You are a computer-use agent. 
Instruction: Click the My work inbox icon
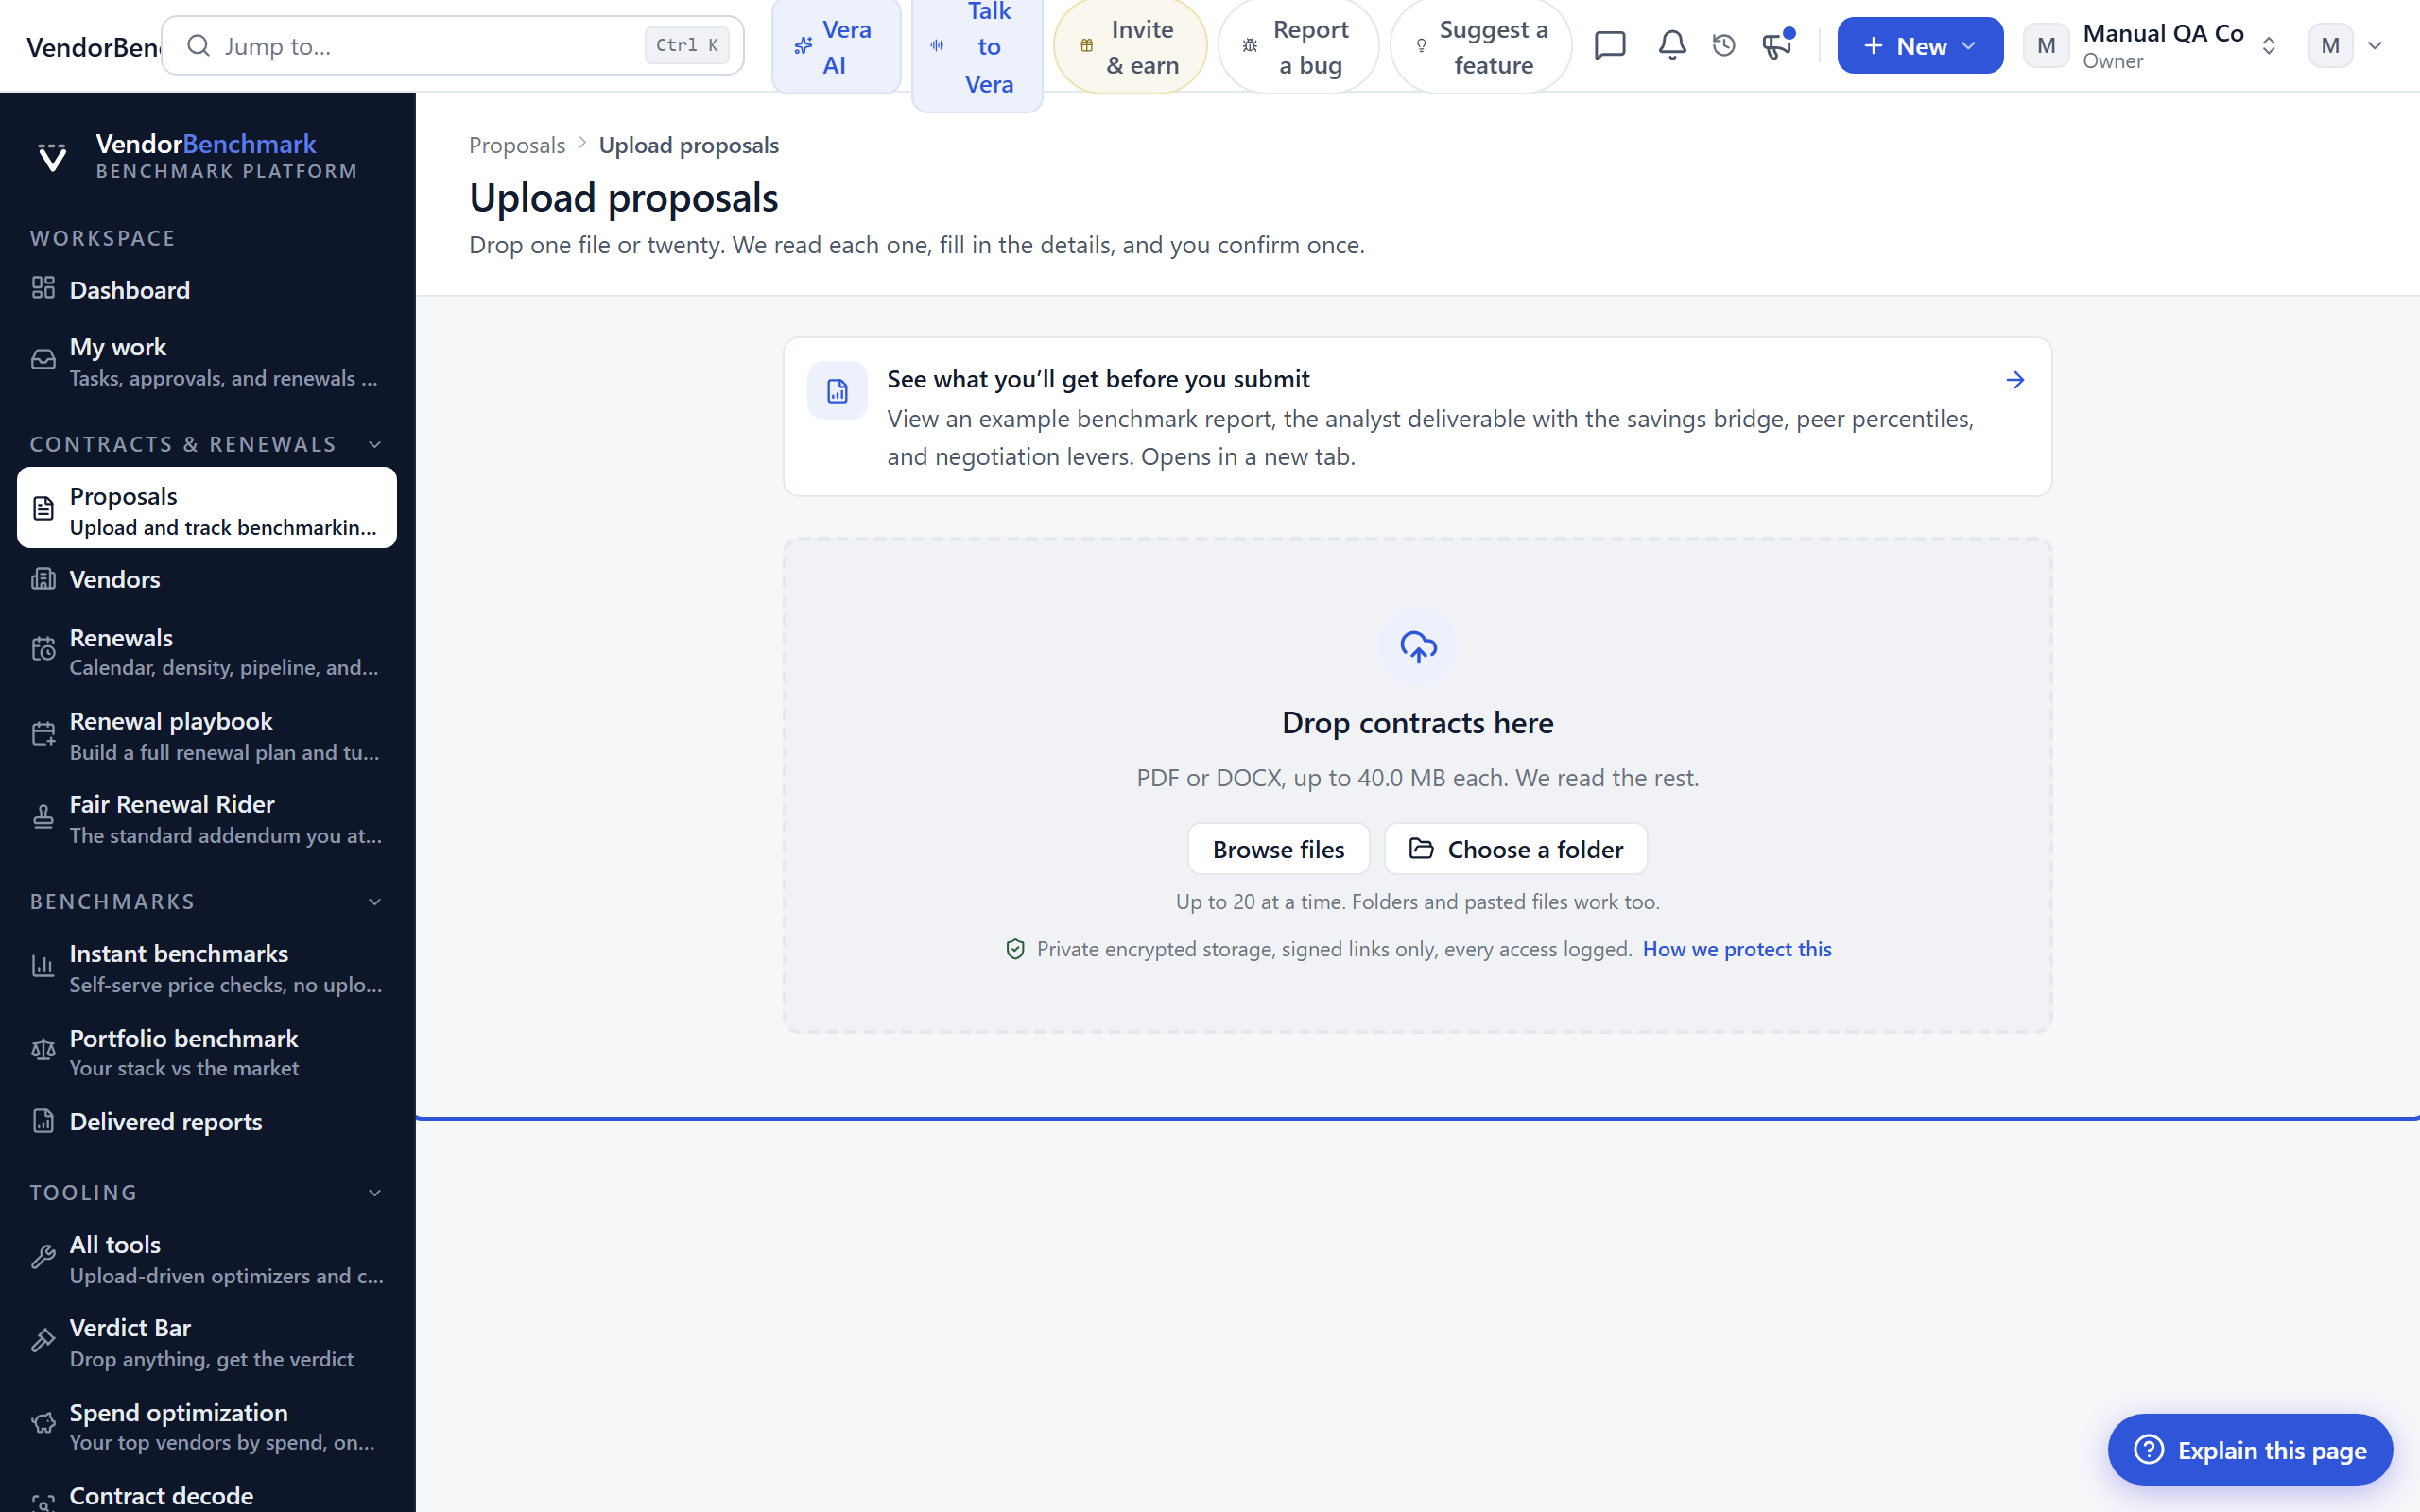click(x=43, y=360)
